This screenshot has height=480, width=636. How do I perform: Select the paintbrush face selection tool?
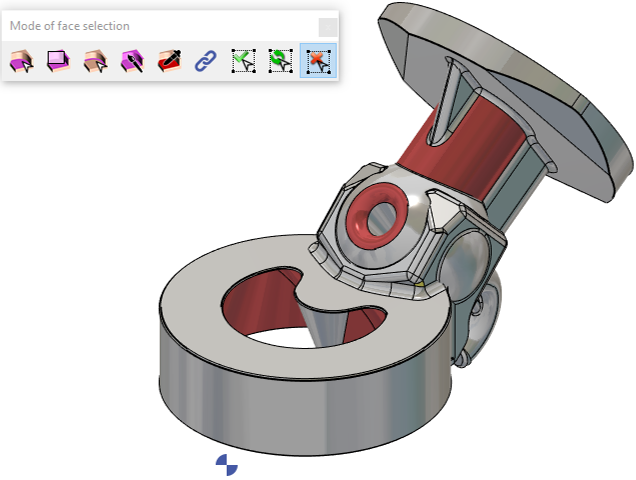click(132, 61)
